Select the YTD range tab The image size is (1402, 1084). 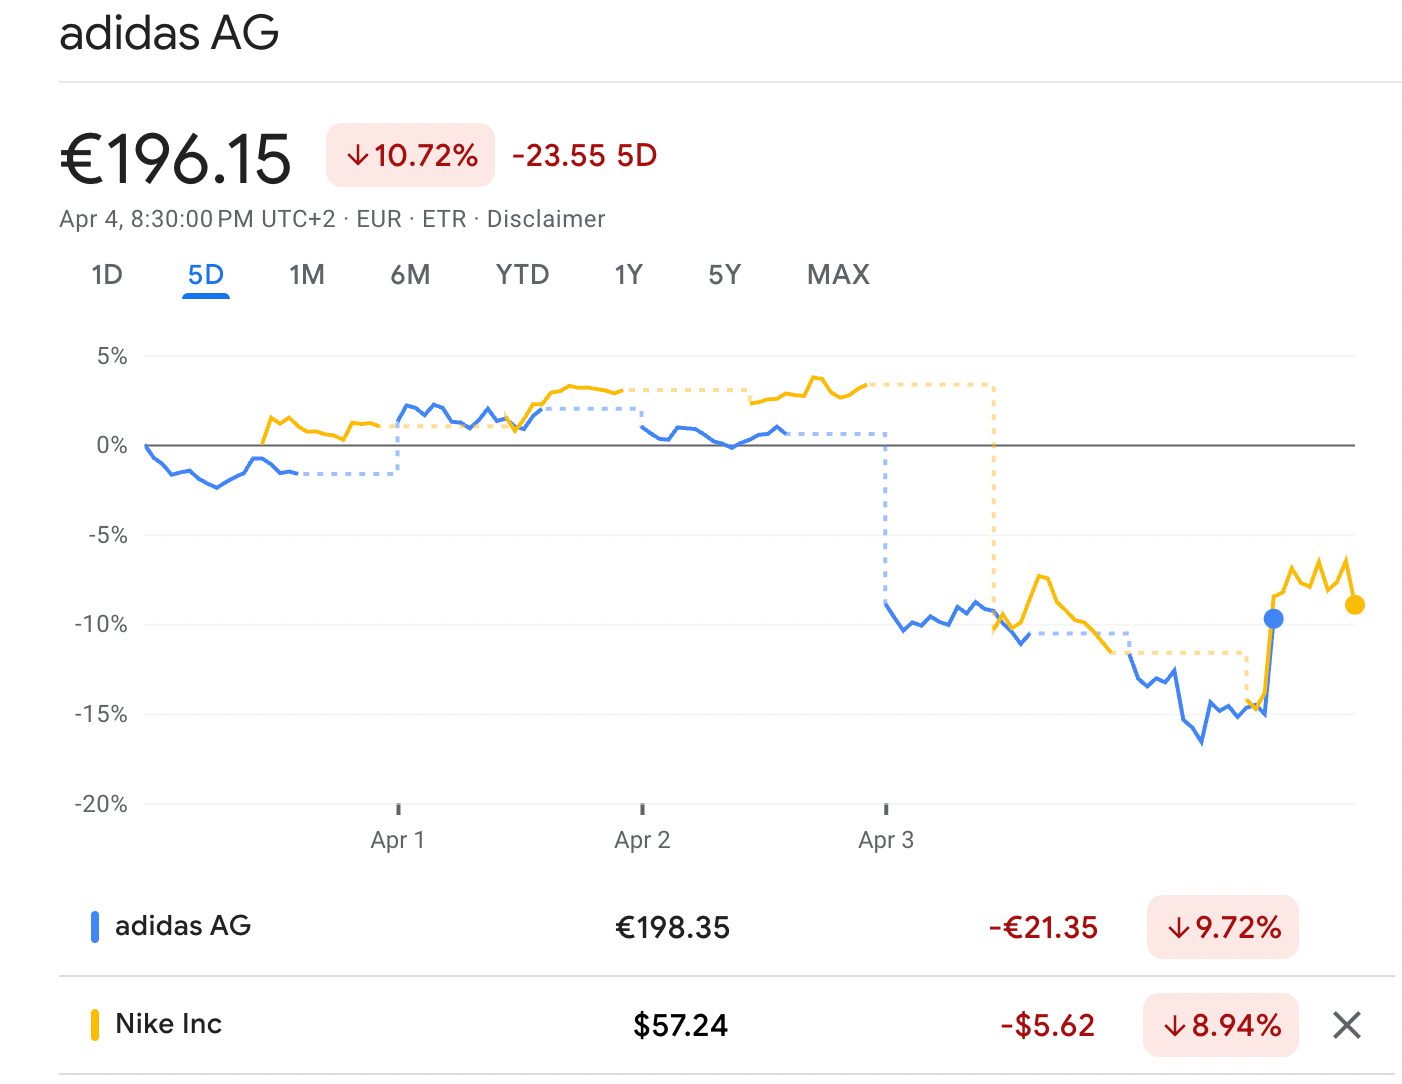coord(522,275)
